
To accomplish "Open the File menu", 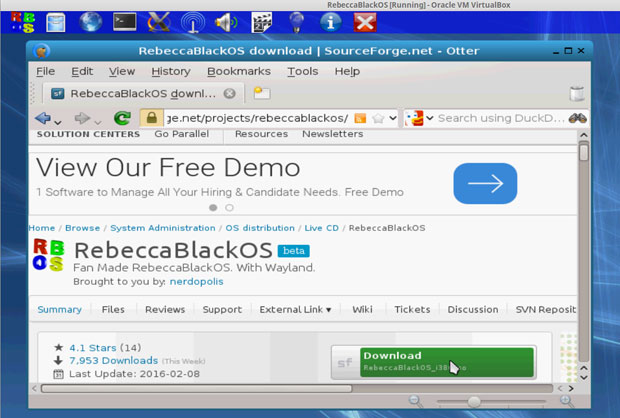I will tap(45, 71).
